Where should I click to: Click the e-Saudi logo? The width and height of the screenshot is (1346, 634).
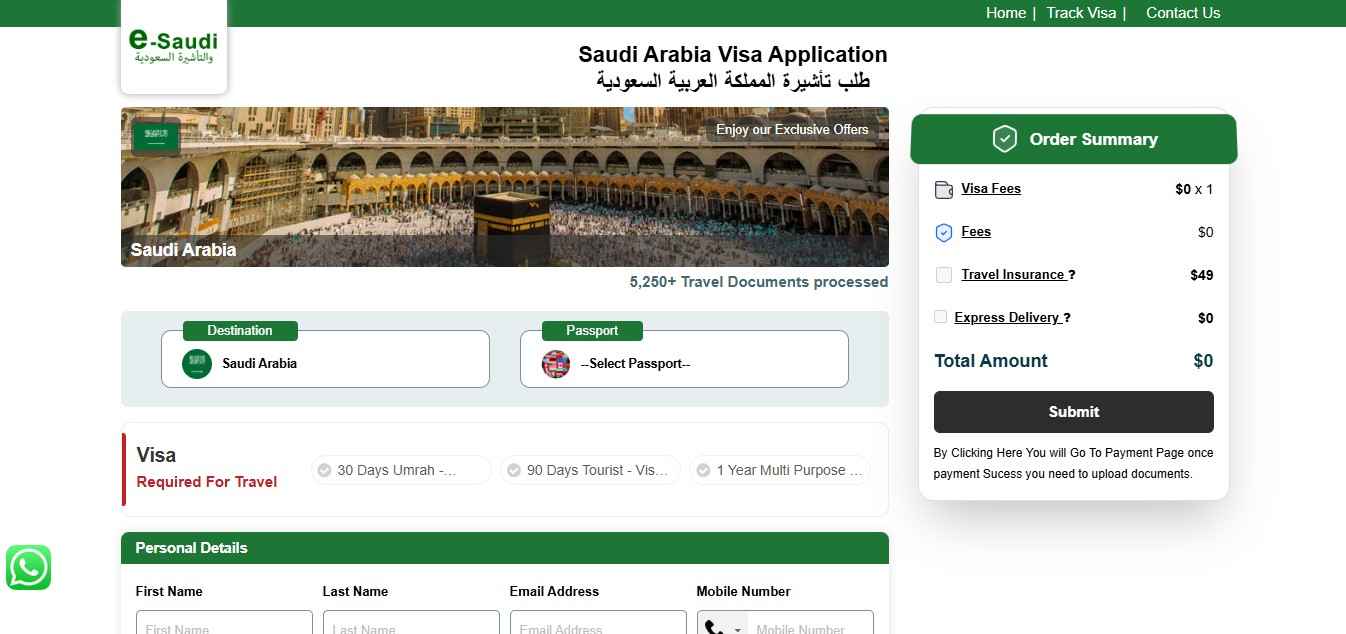[x=173, y=46]
